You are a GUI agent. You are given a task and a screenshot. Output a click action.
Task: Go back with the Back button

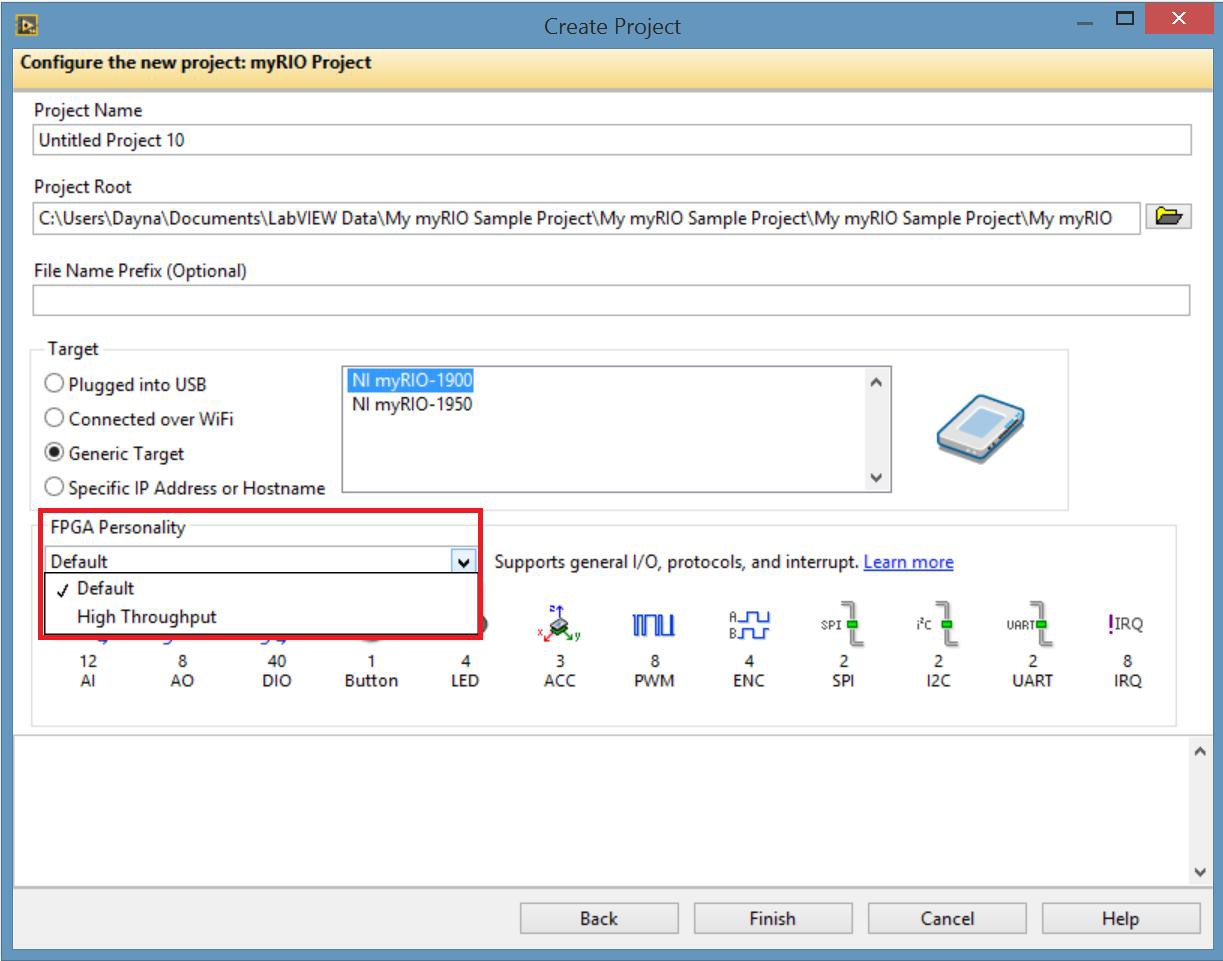point(598,918)
